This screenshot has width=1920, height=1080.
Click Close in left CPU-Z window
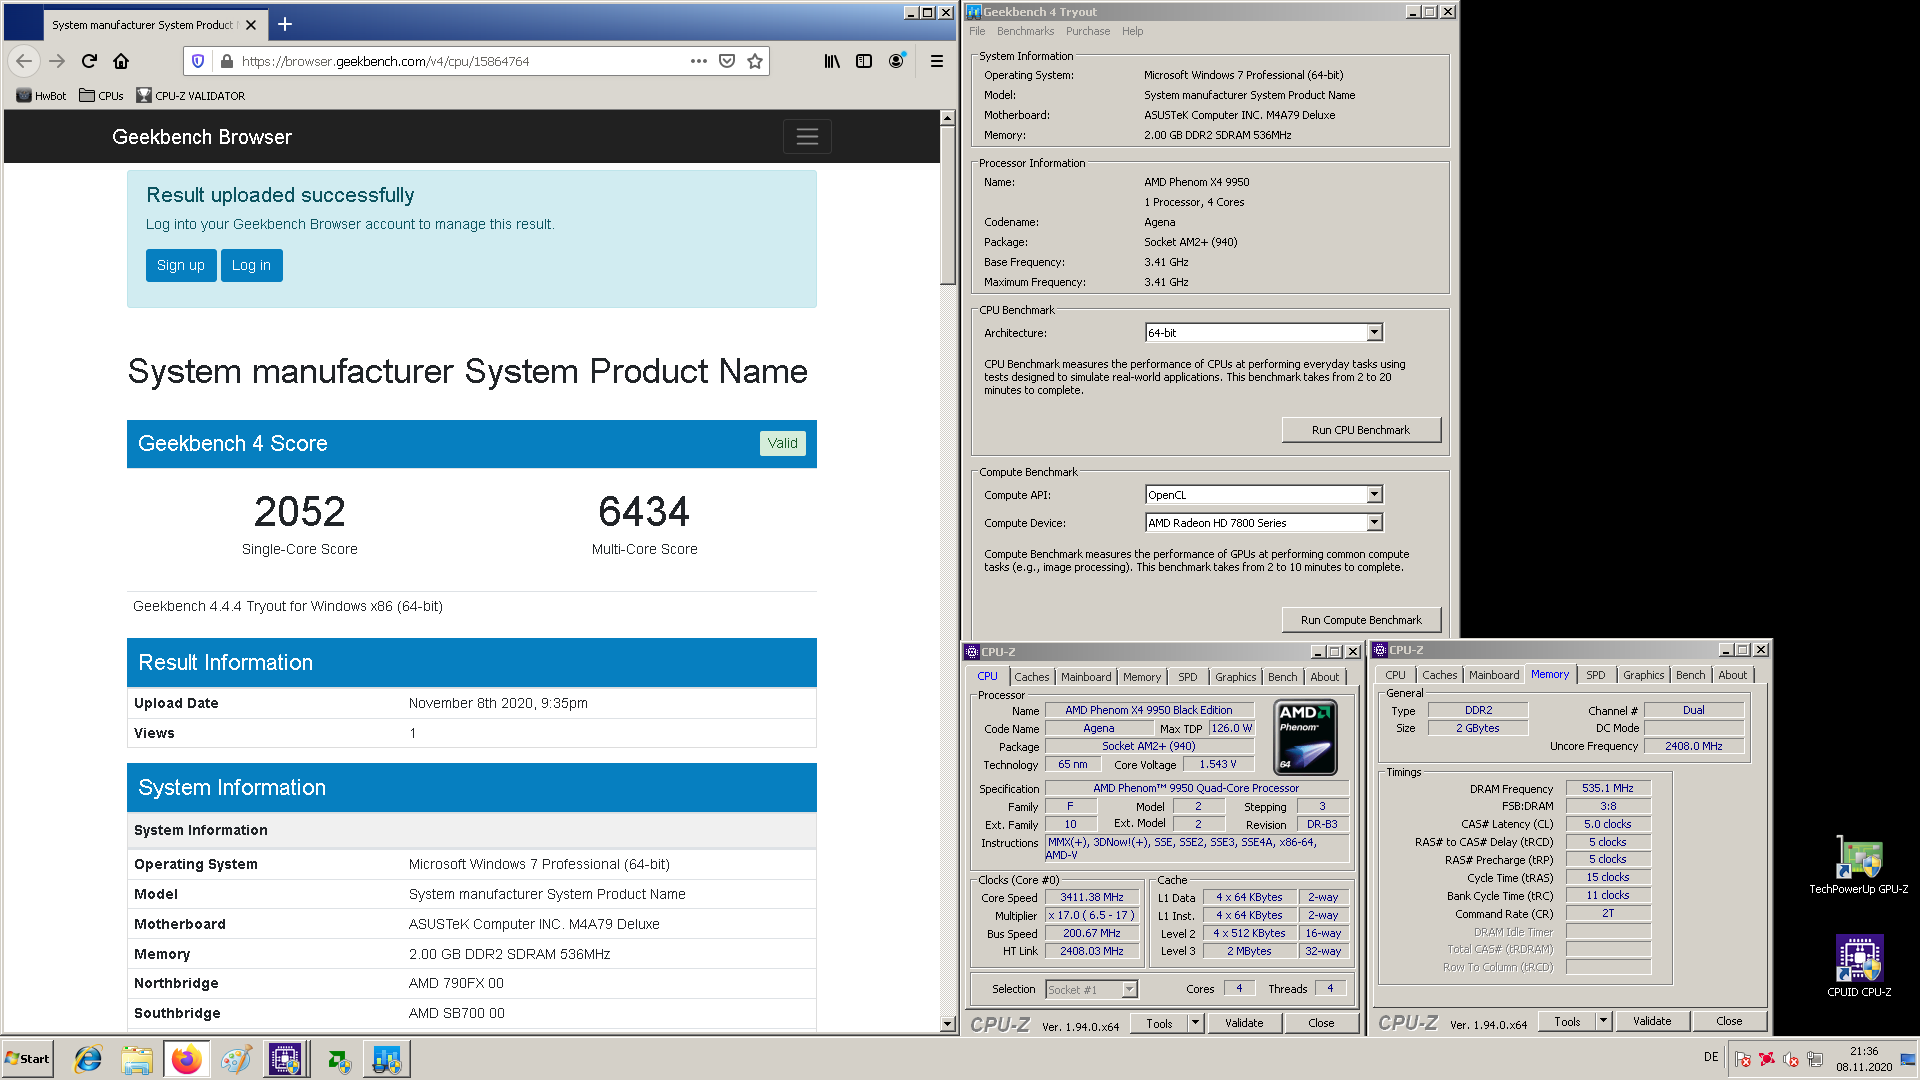[x=1321, y=1023]
